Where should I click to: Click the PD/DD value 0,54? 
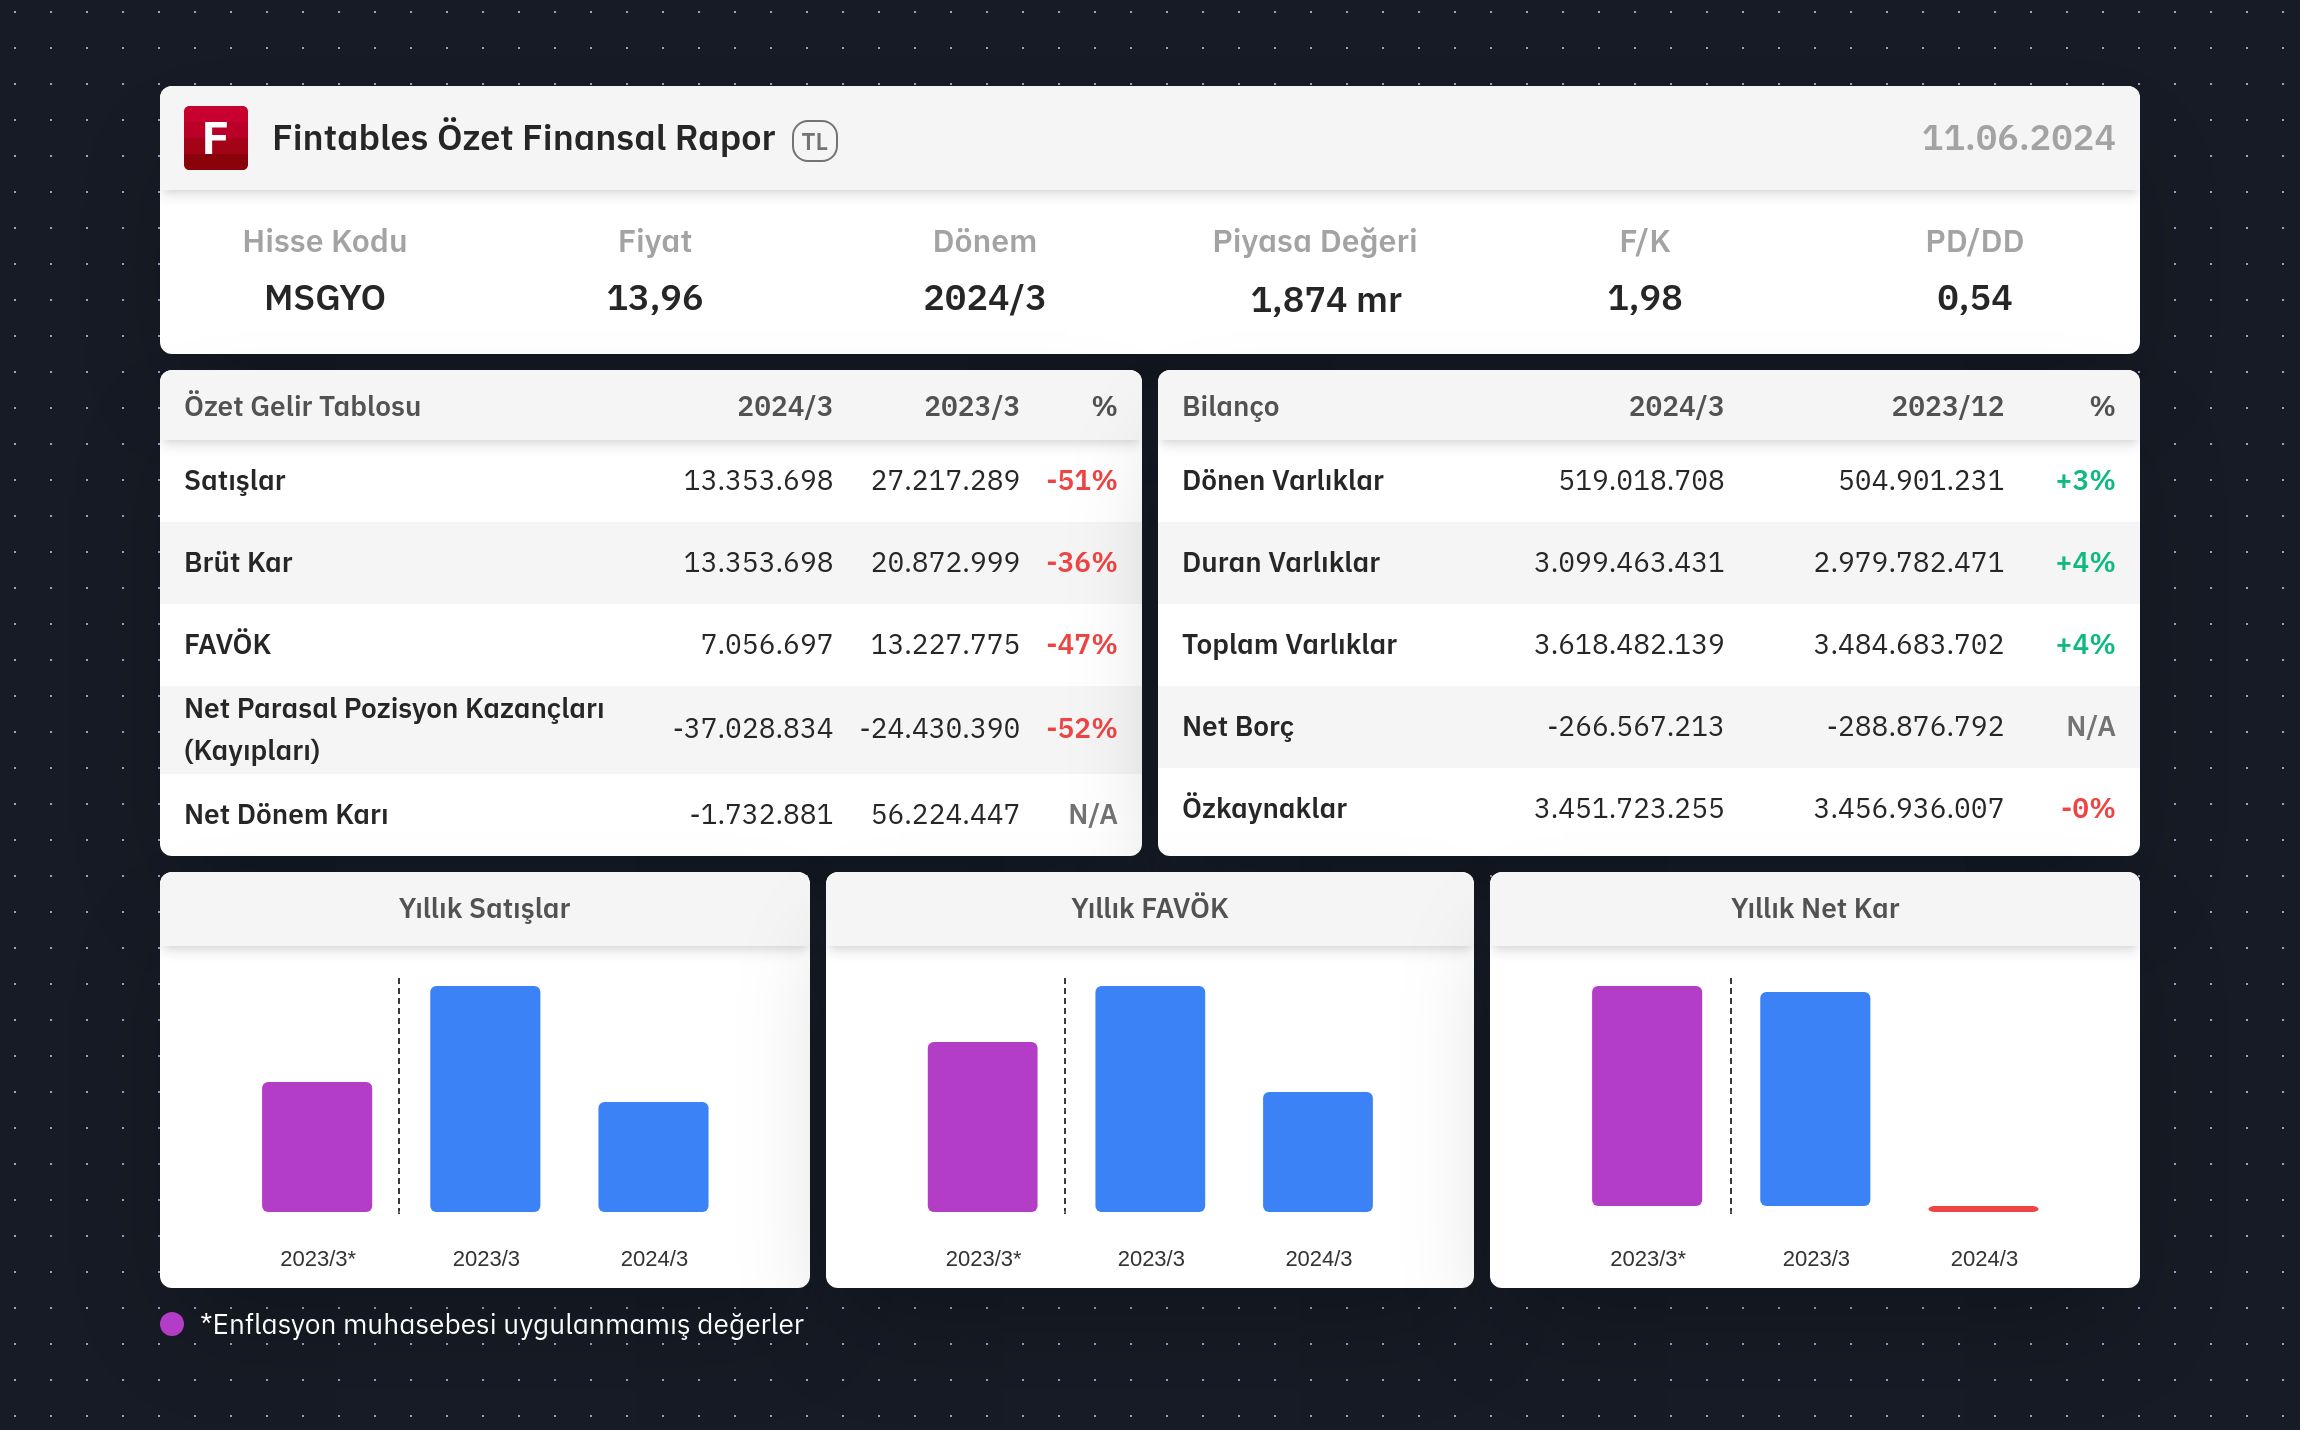(x=1974, y=298)
